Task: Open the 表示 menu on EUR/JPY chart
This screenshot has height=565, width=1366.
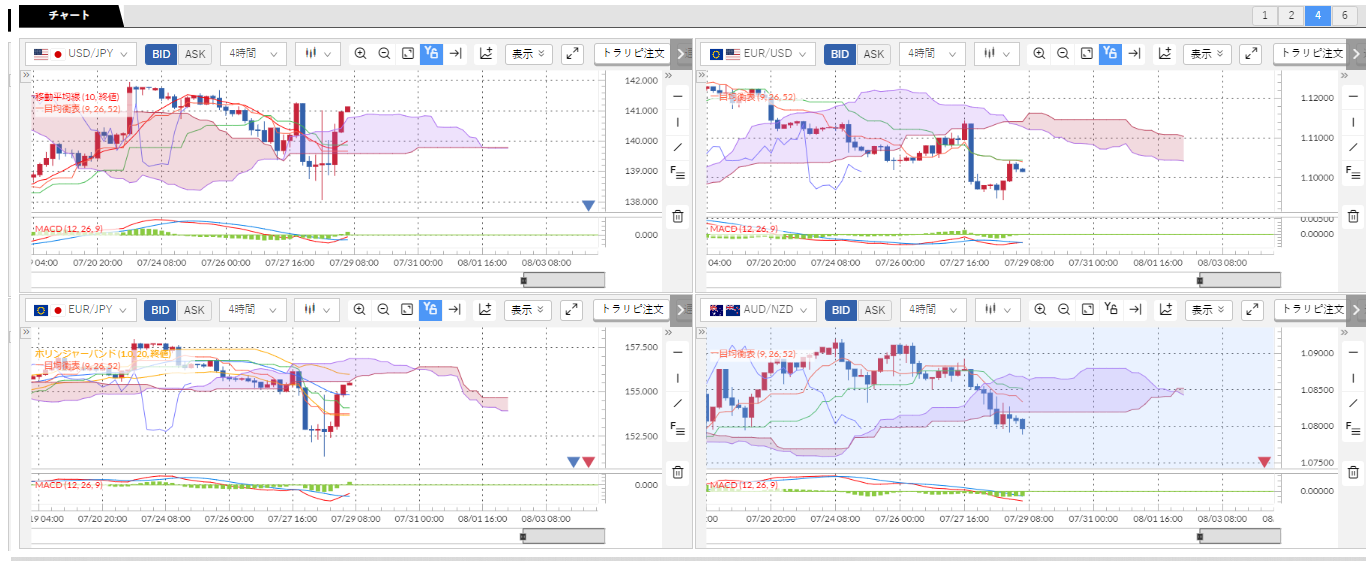Action: pyautogui.click(x=528, y=310)
